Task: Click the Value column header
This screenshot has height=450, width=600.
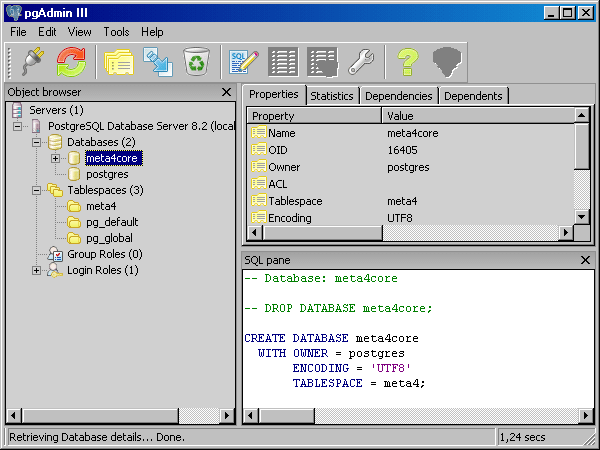Action: click(x=478, y=116)
